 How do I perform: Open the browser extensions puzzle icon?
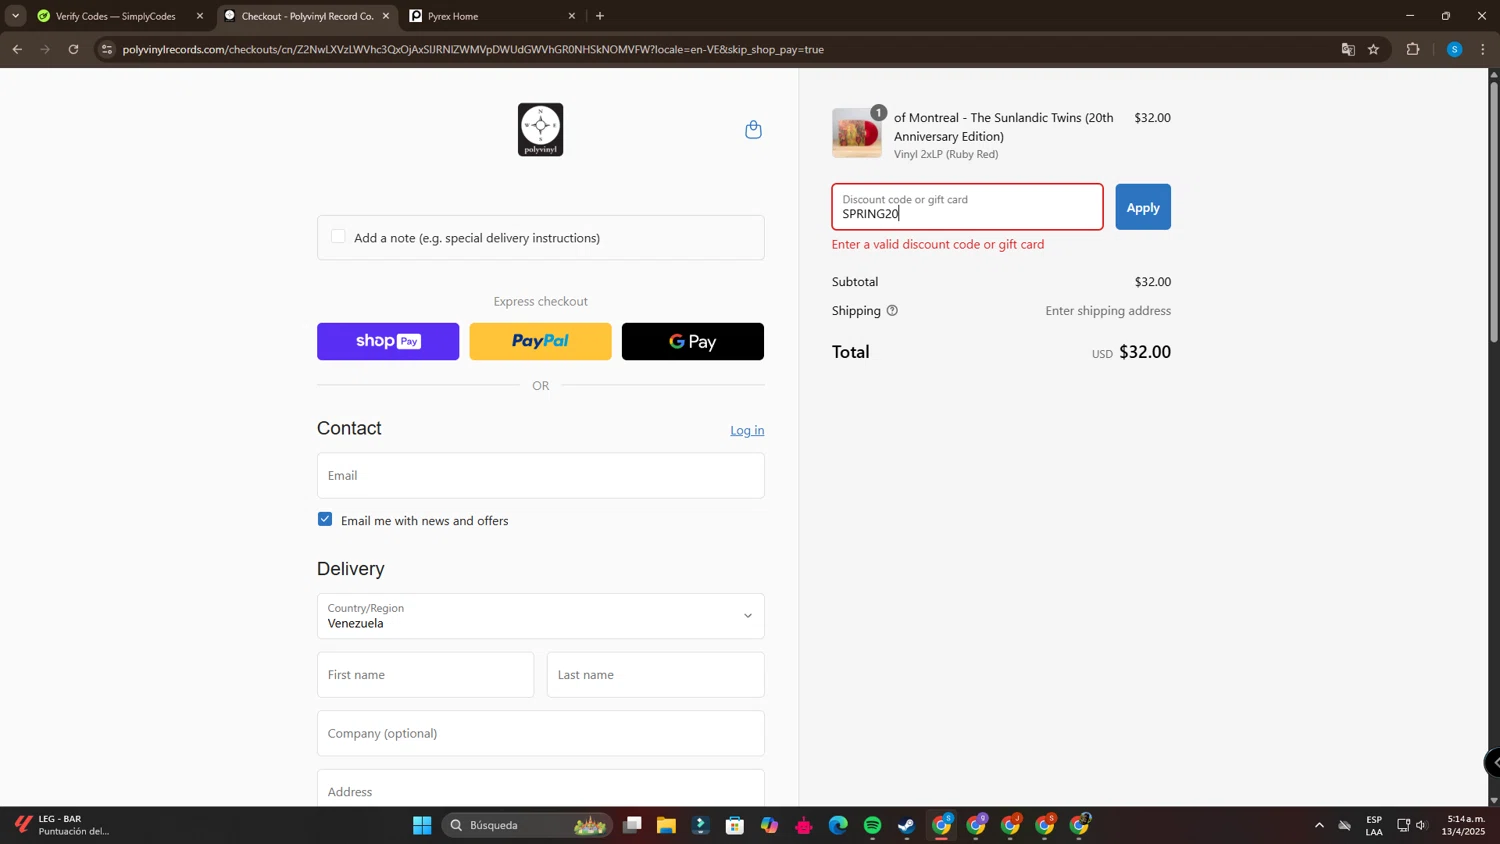[x=1412, y=49]
